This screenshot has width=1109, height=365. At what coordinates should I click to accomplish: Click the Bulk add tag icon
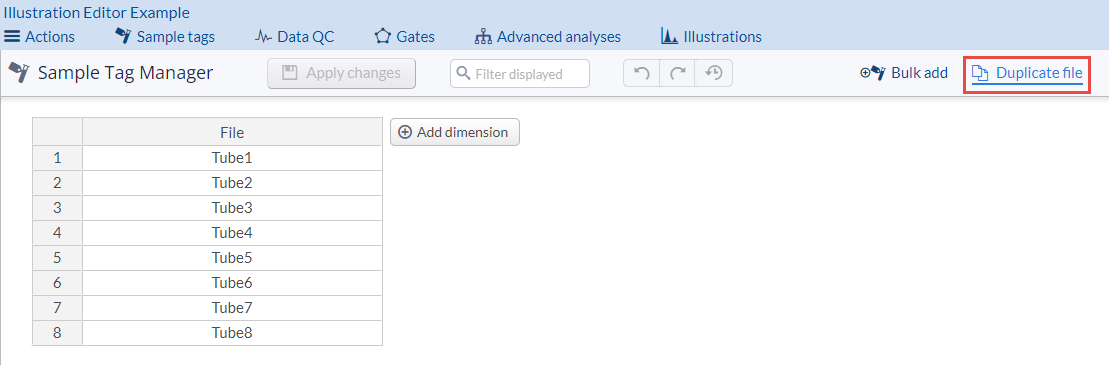(873, 72)
